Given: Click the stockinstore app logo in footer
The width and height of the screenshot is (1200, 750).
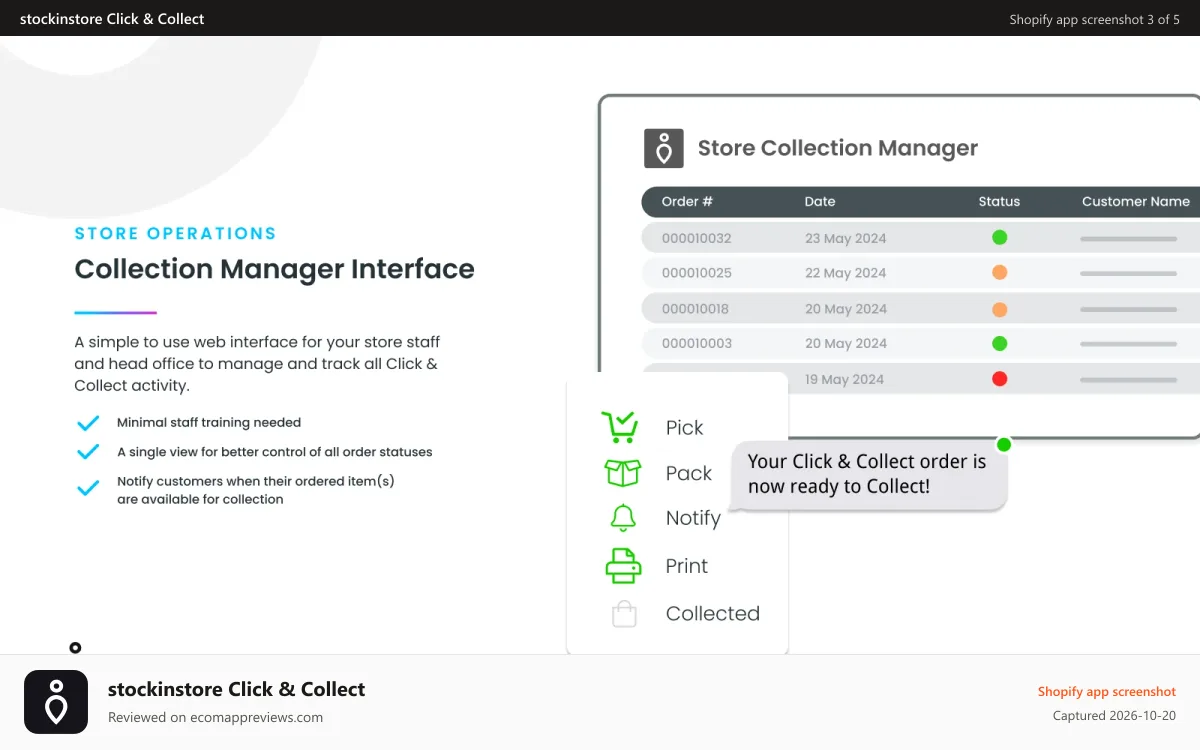Looking at the screenshot, I should coord(56,702).
